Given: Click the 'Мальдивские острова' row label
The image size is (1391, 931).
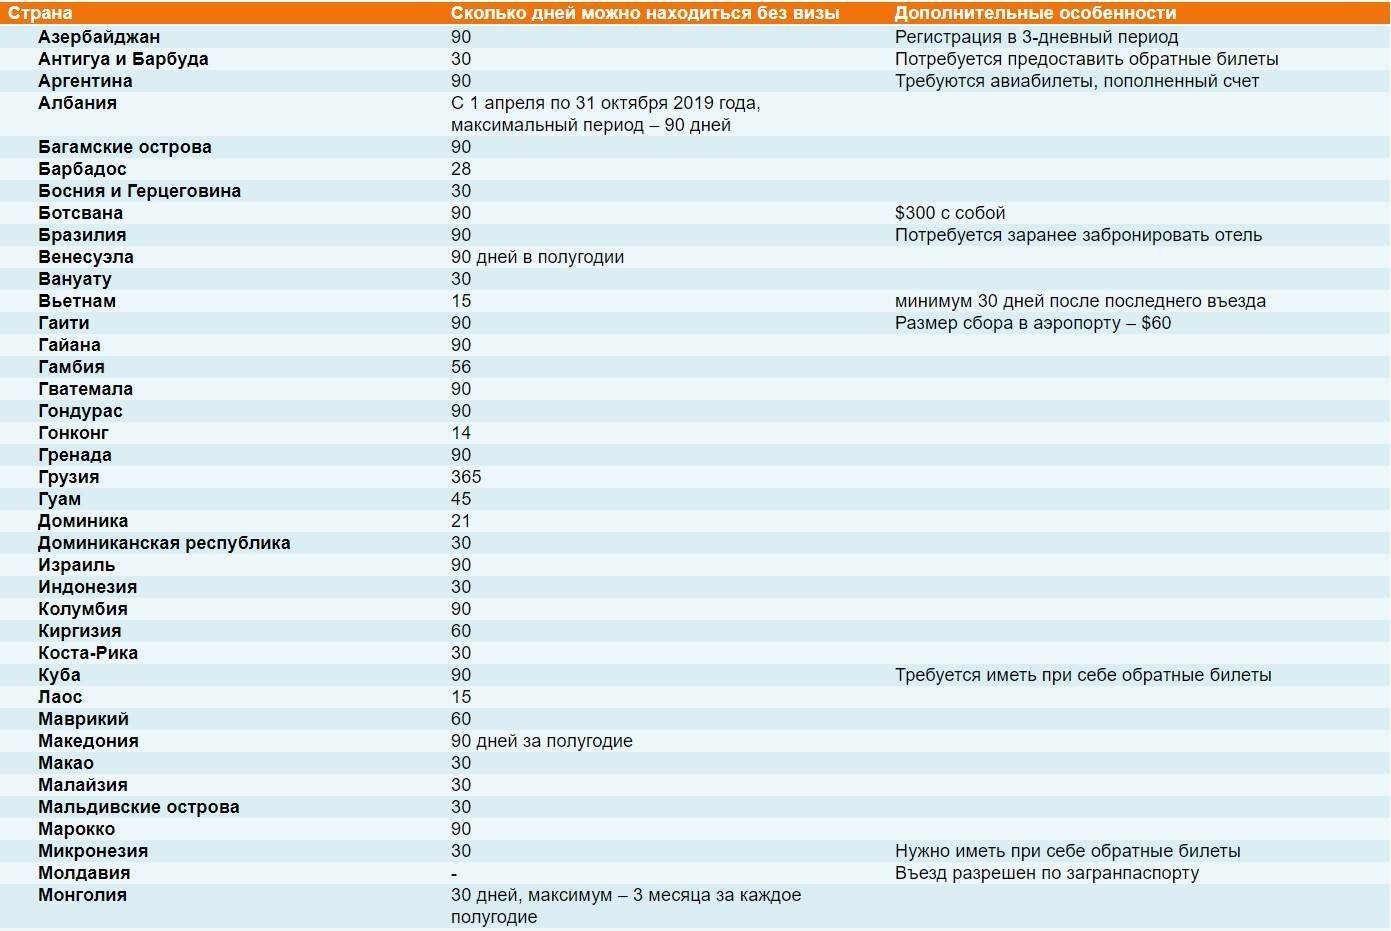Looking at the screenshot, I should point(139,807).
